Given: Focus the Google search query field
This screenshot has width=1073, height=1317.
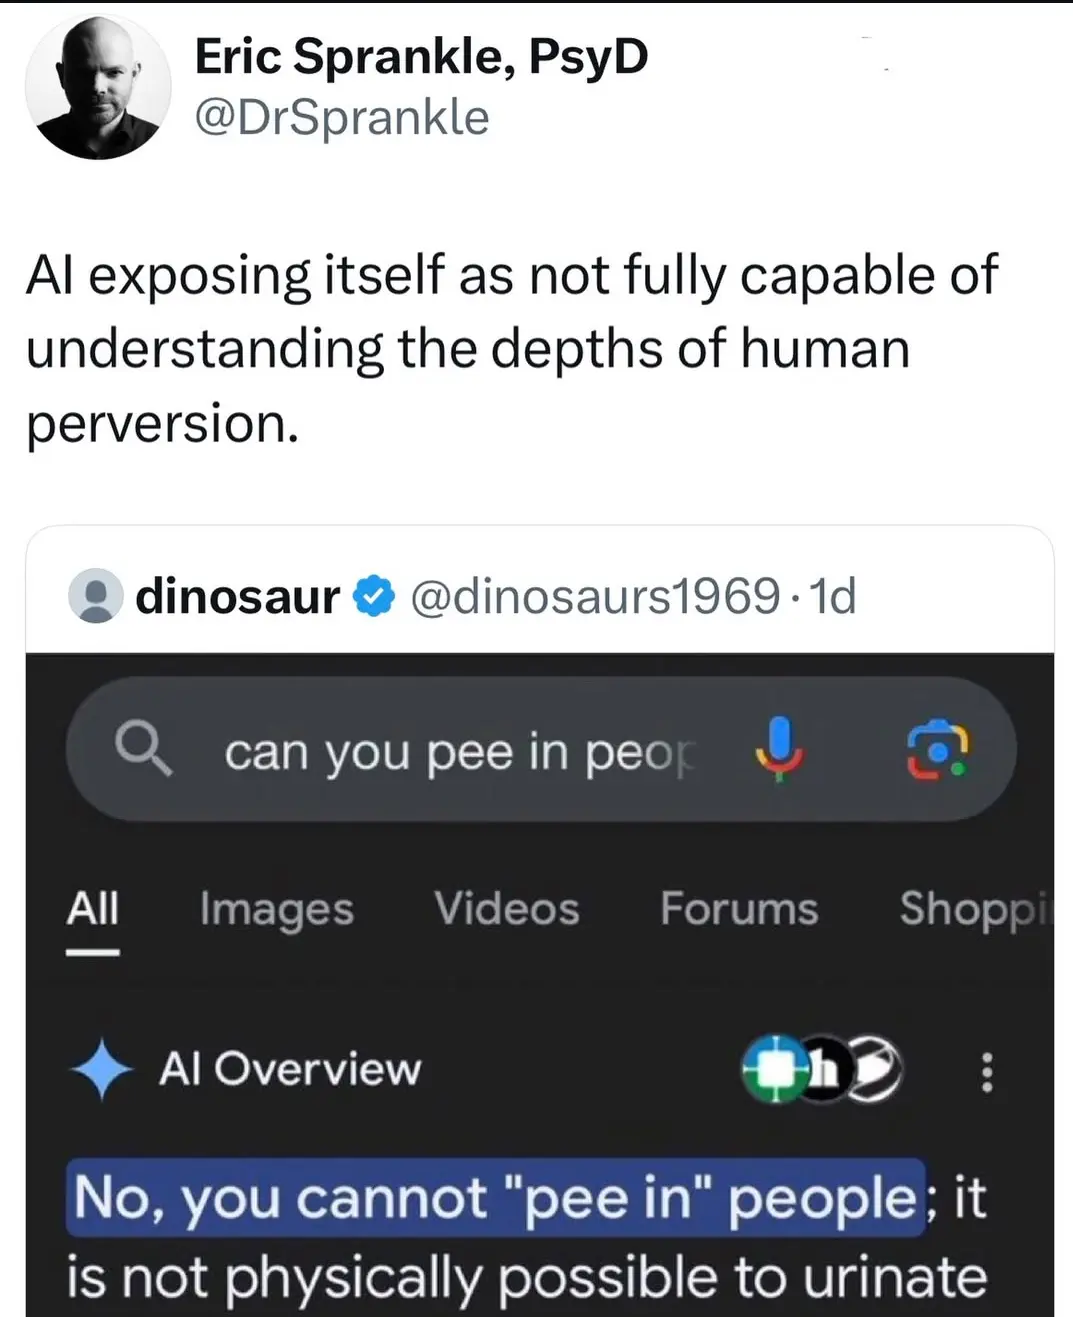Looking at the screenshot, I should pyautogui.click(x=458, y=751).
